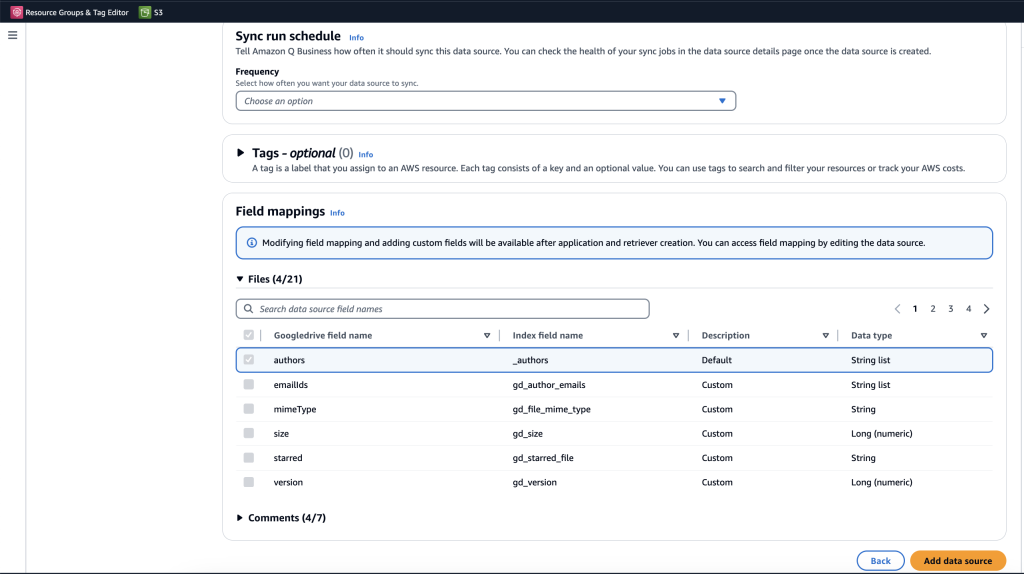Click the info circle icon in the notice banner

pos(251,243)
